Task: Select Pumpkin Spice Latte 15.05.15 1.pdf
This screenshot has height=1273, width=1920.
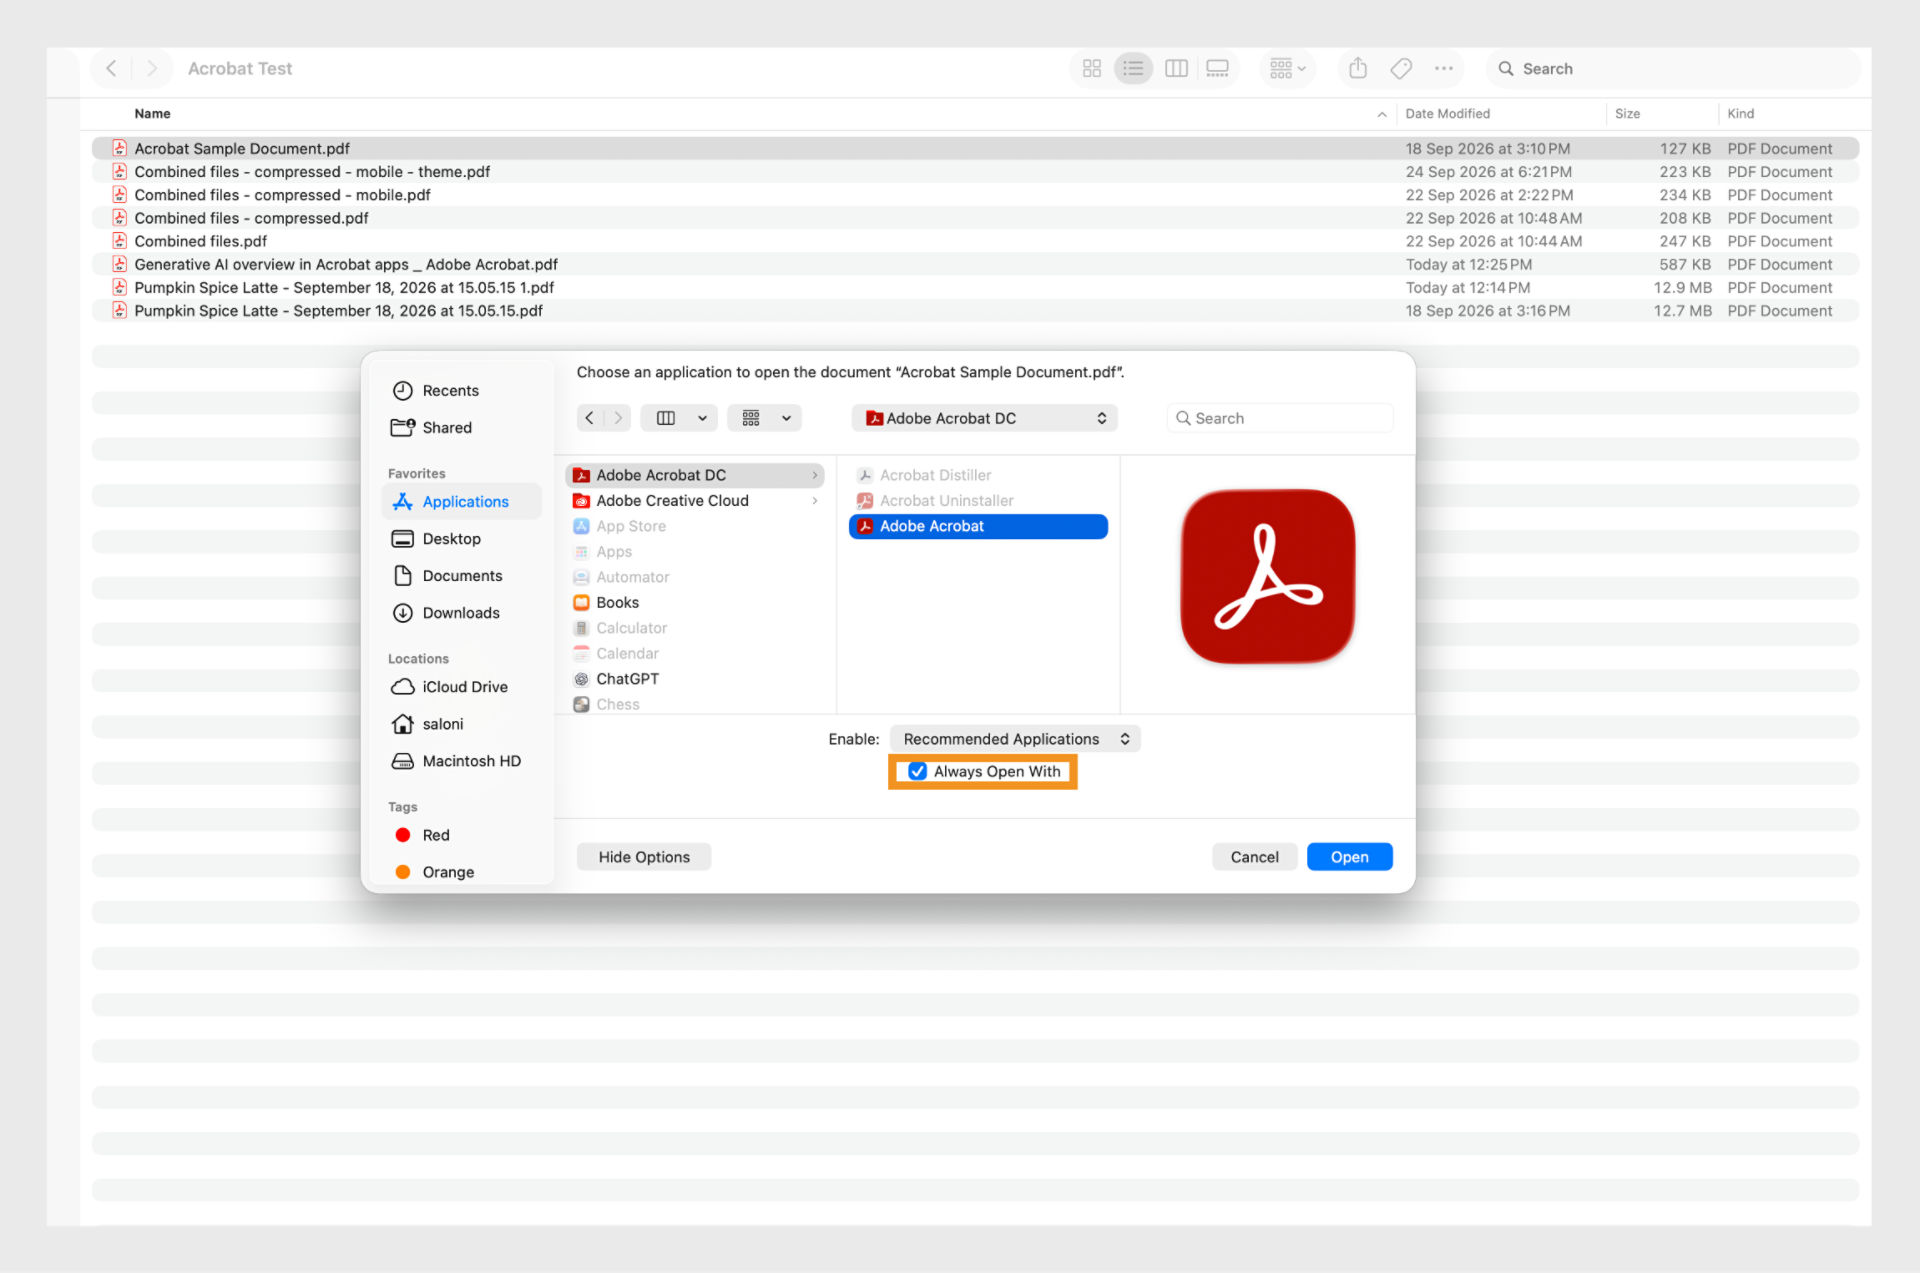Action: pos(975,287)
